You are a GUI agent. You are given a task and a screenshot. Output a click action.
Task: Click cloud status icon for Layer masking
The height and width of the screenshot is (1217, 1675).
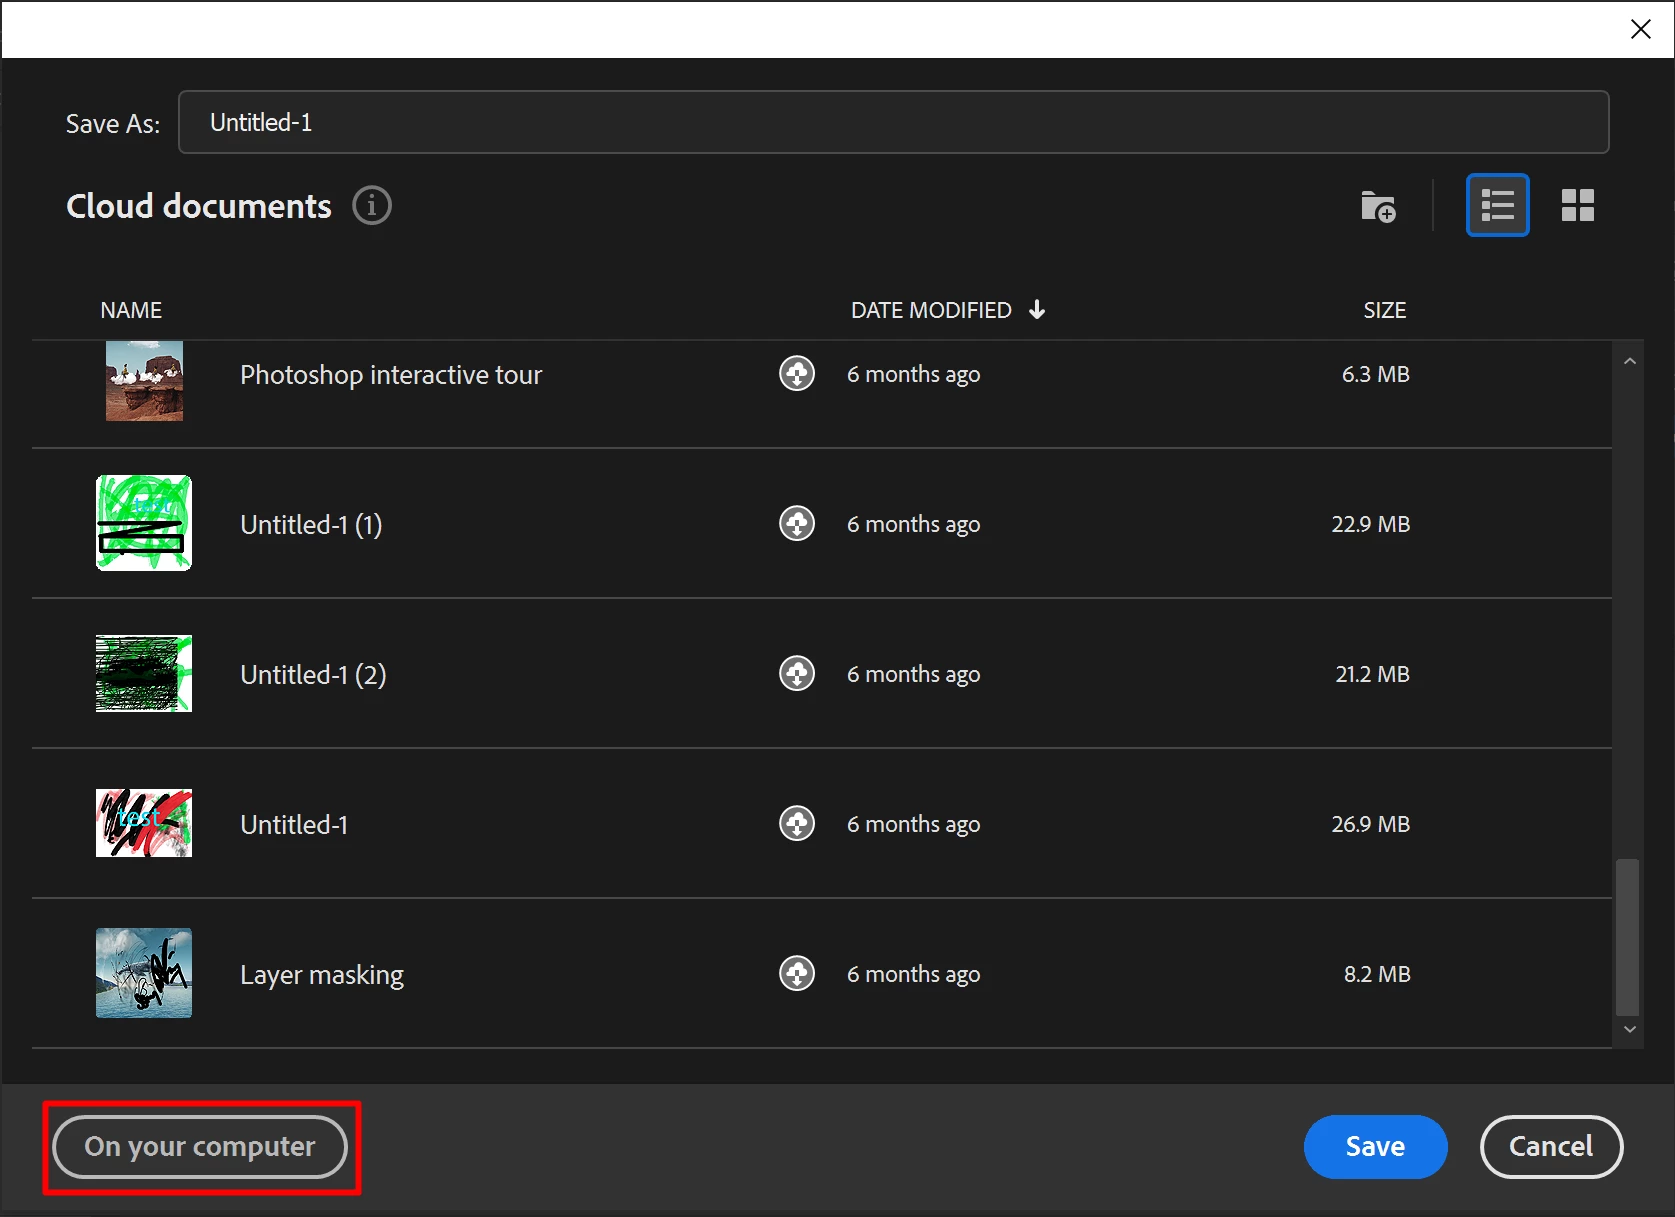797,973
